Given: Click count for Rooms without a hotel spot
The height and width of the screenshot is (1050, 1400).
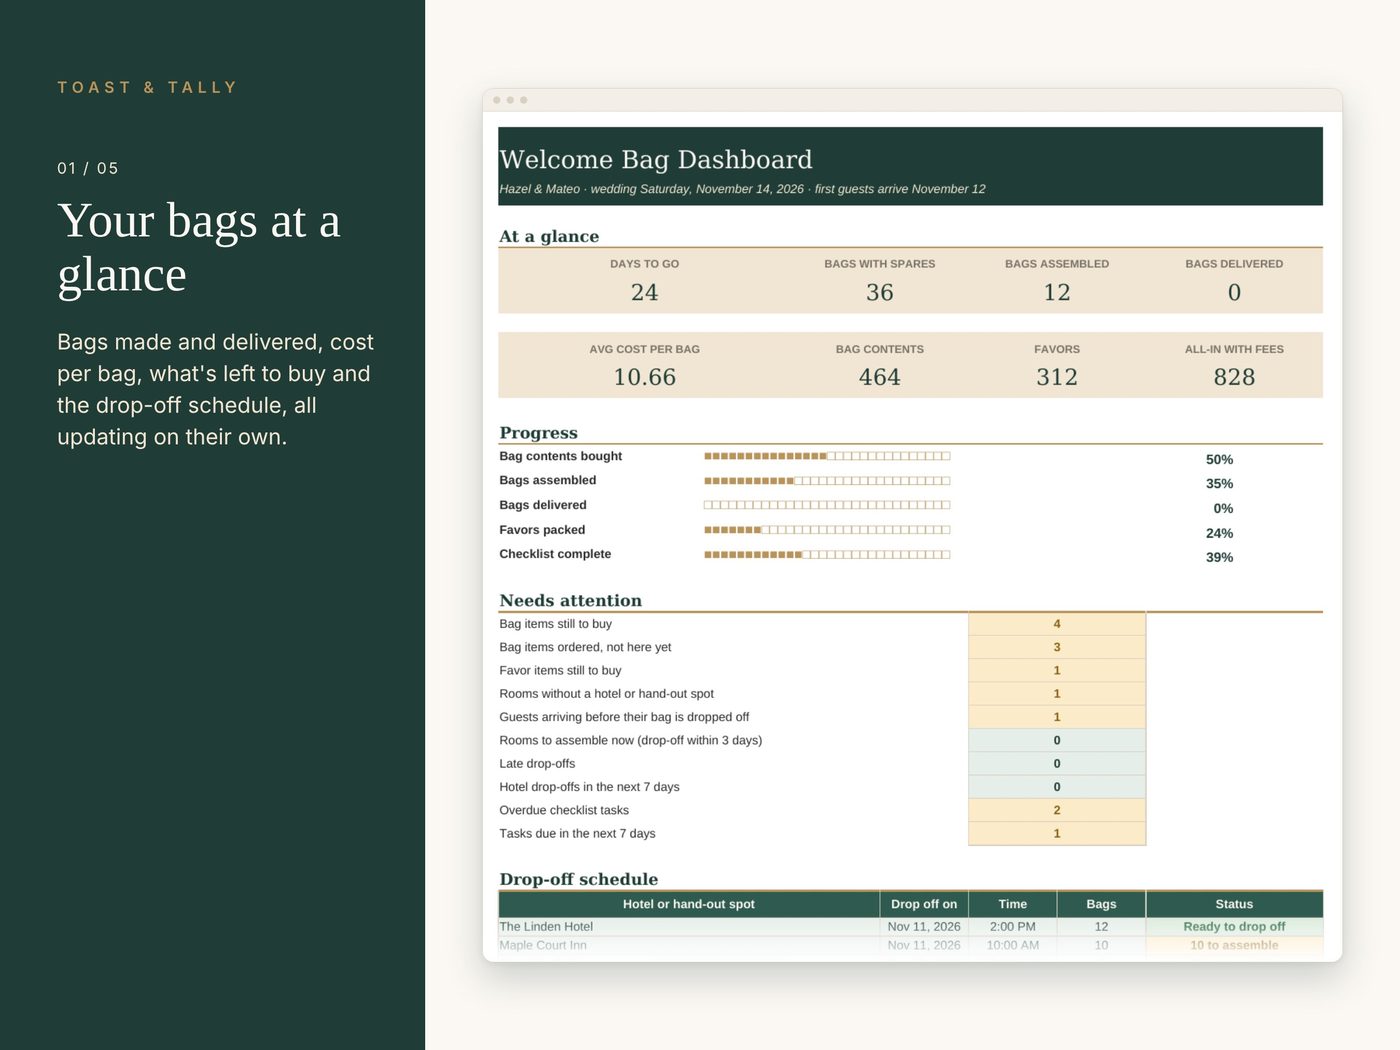Looking at the screenshot, I should (x=1057, y=694).
